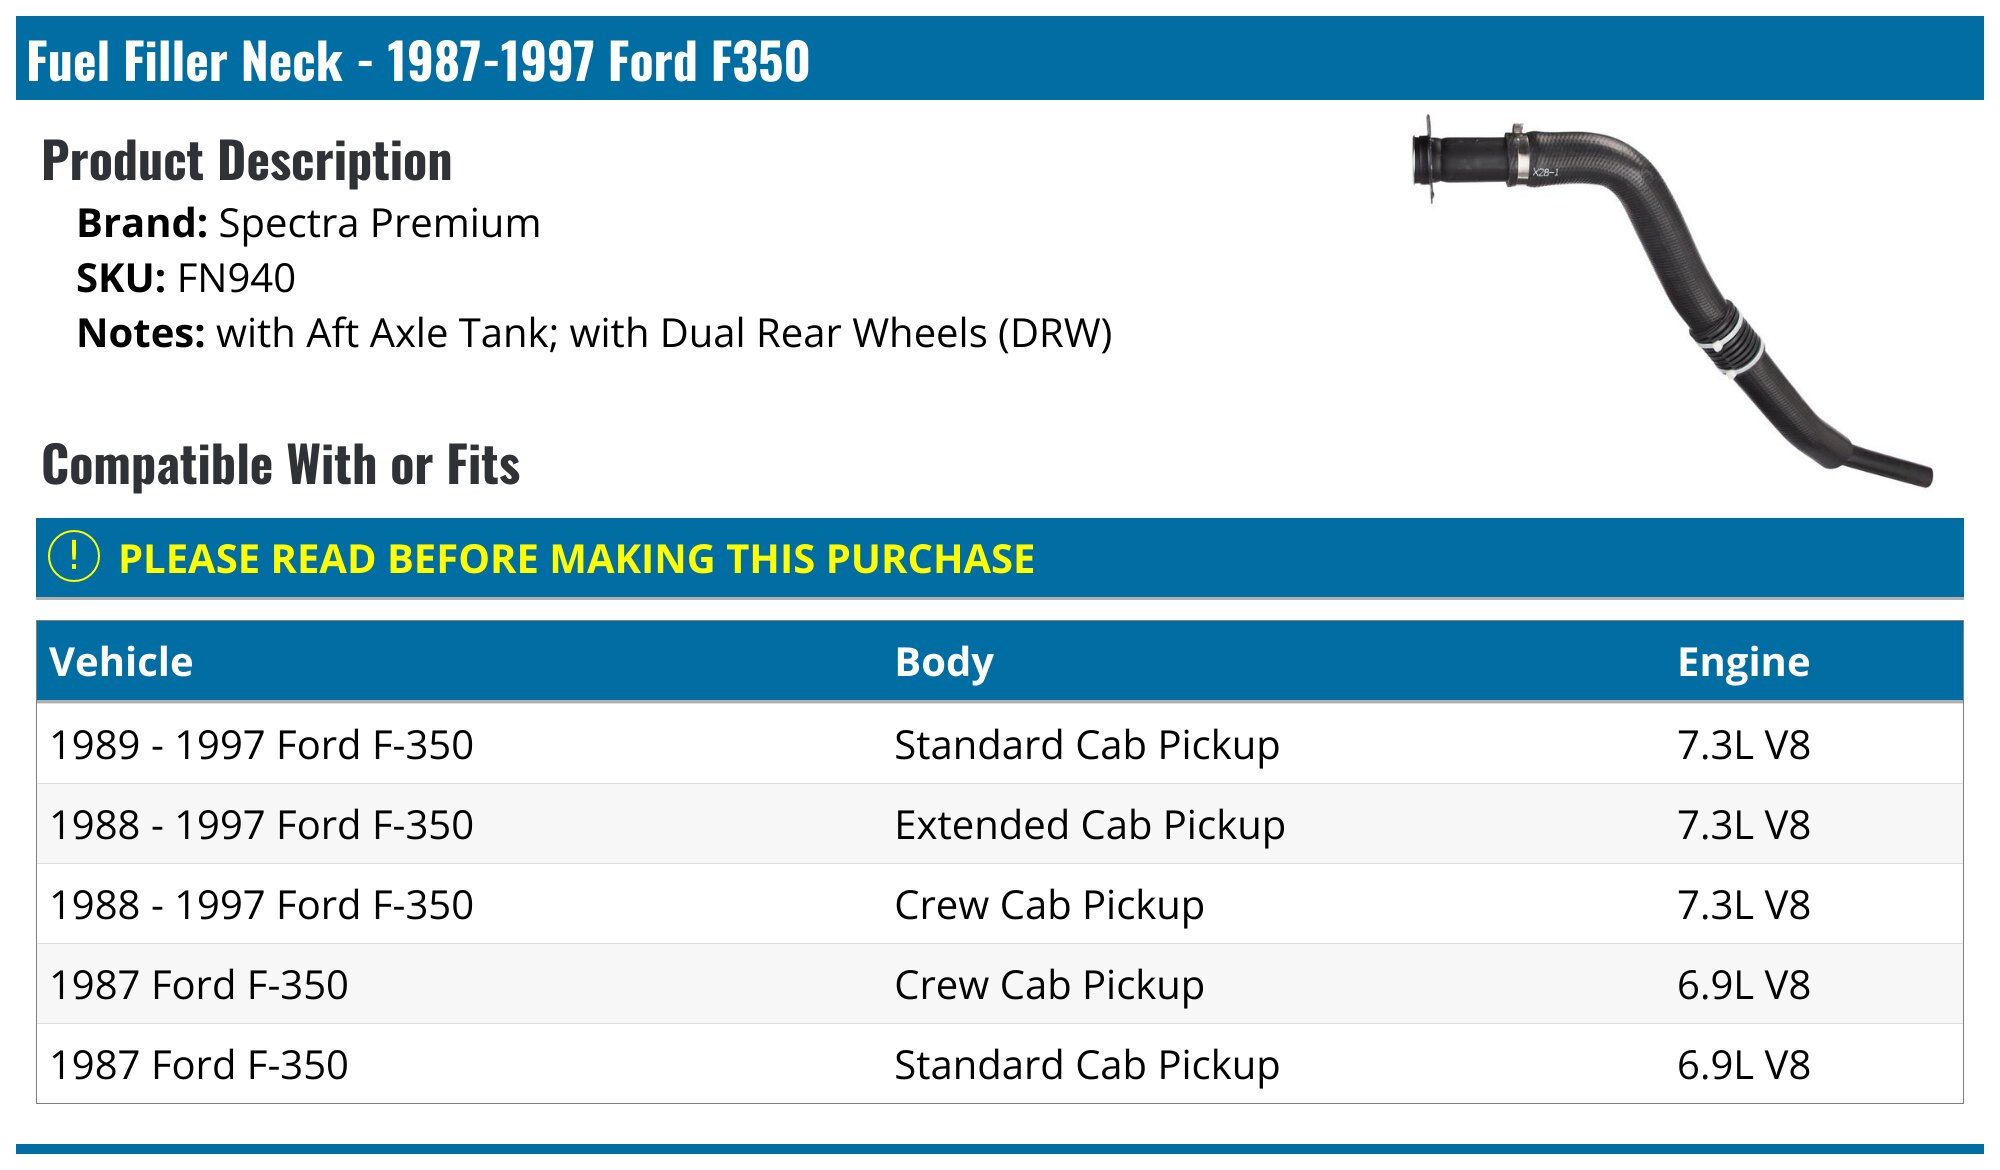Click the 1987 Crew Cab Pickup row
2000x1170 pixels.
(x=200, y=985)
